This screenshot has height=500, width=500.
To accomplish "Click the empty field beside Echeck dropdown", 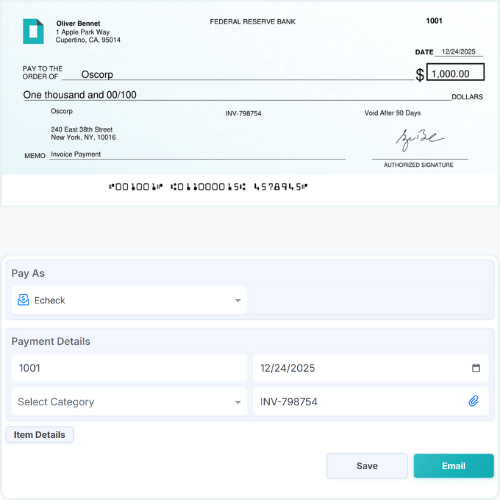I will pyautogui.click(x=371, y=300).
